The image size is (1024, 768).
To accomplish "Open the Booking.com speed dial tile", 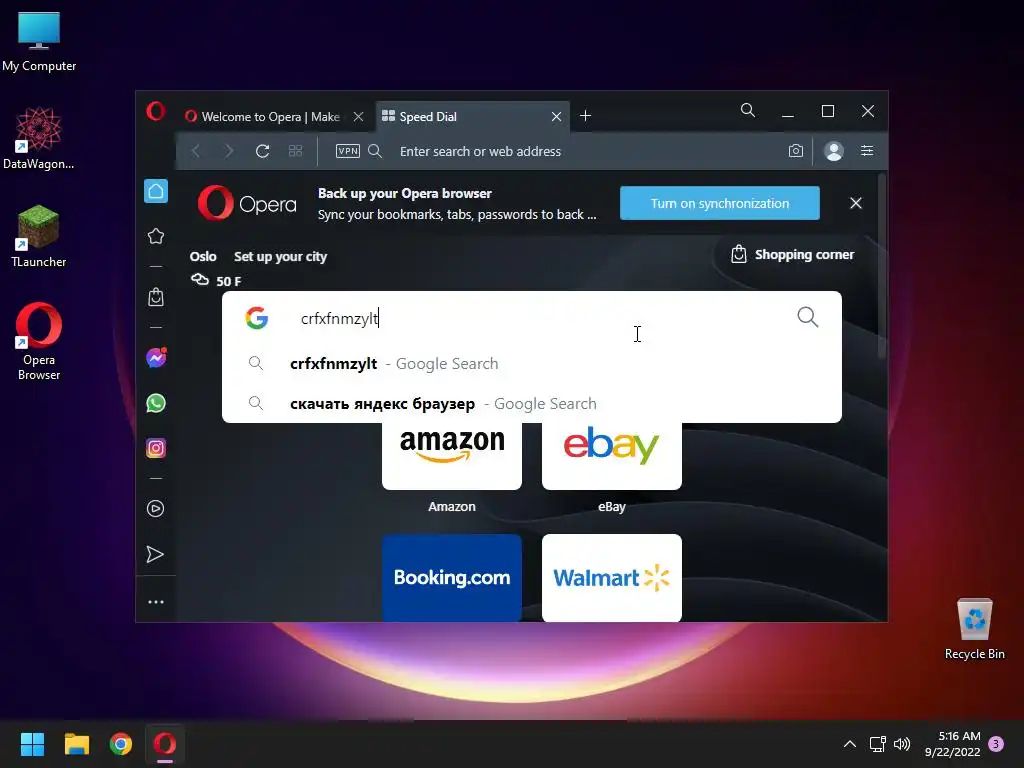I will (x=452, y=577).
